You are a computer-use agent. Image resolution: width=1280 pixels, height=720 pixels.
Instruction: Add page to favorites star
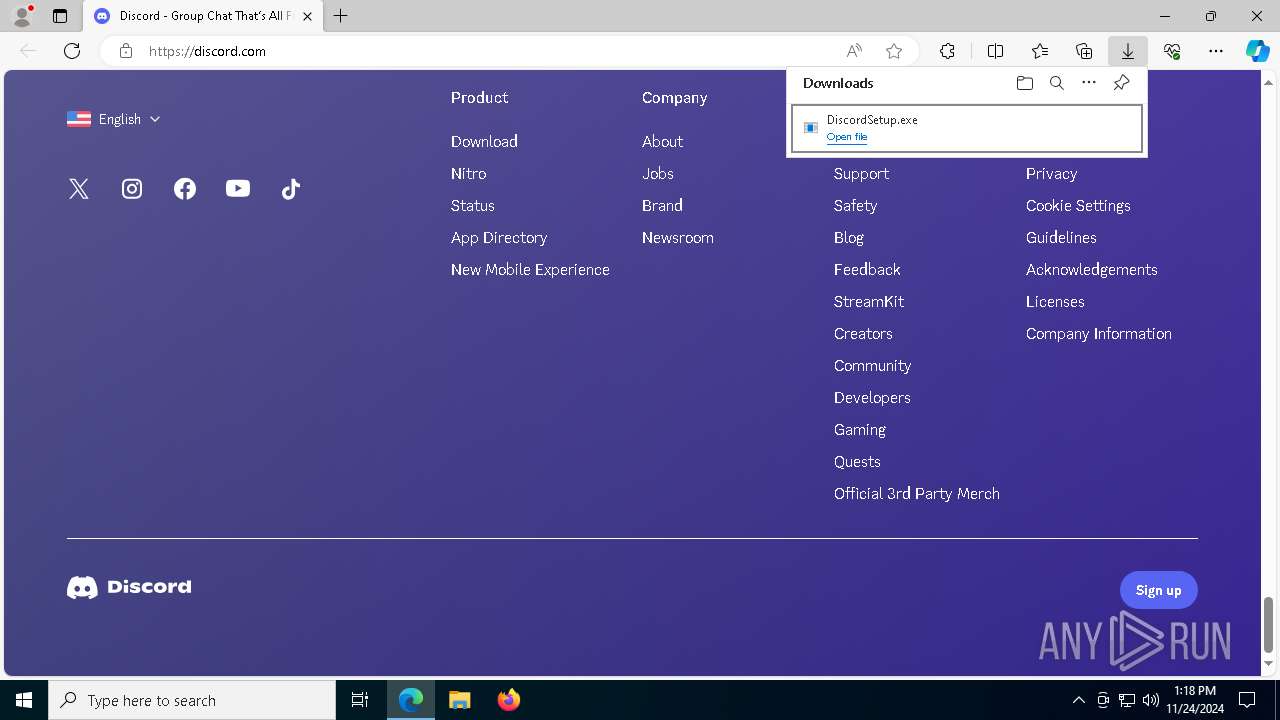tap(894, 51)
